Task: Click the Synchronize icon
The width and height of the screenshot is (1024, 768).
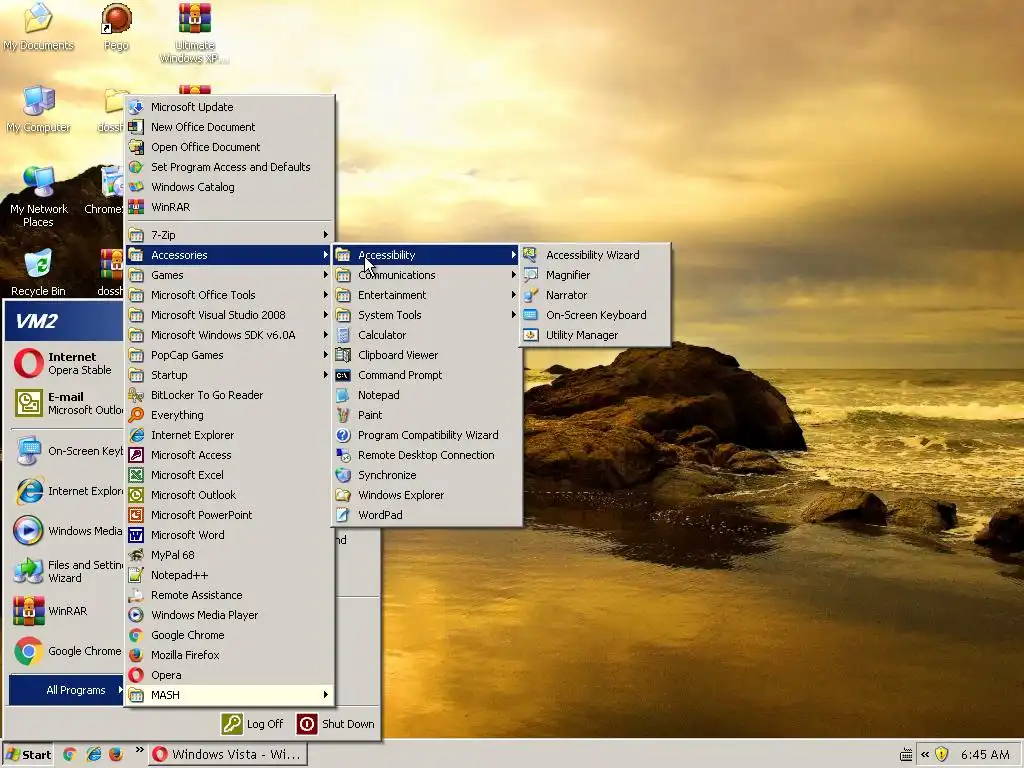Action: tap(343, 475)
